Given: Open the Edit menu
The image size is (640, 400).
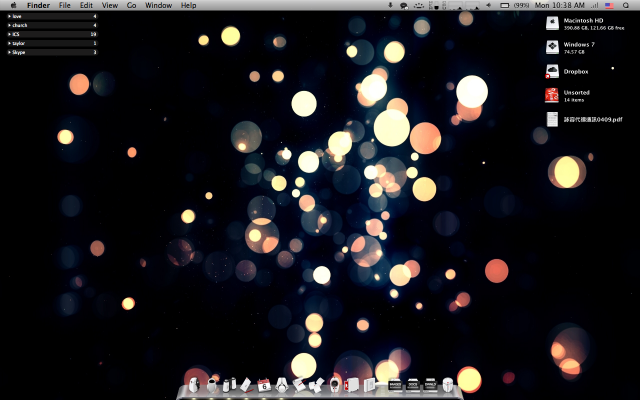Looking at the screenshot, I should (86, 5).
